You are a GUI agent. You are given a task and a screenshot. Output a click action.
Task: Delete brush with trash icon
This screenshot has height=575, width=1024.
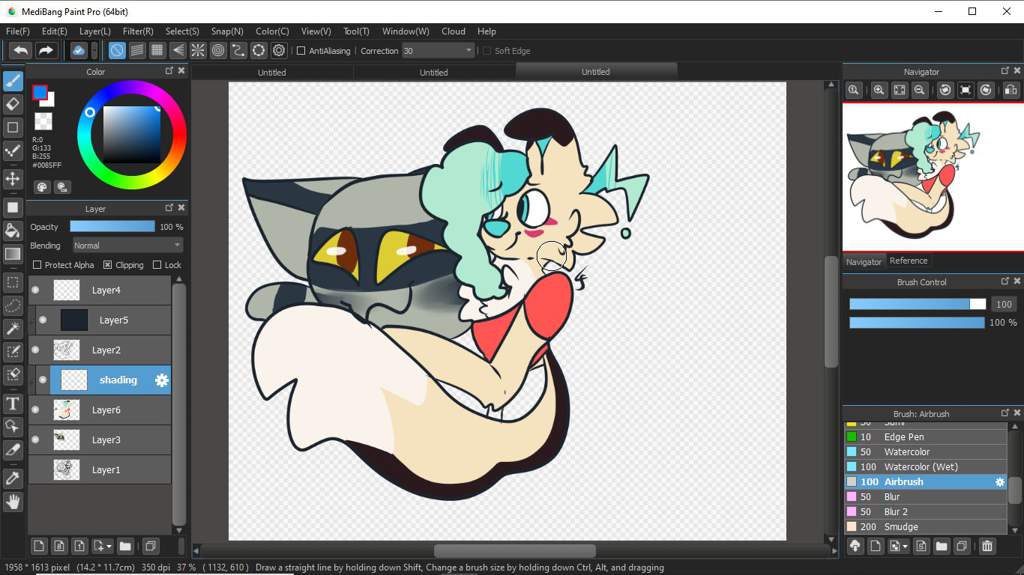(987, 546)
